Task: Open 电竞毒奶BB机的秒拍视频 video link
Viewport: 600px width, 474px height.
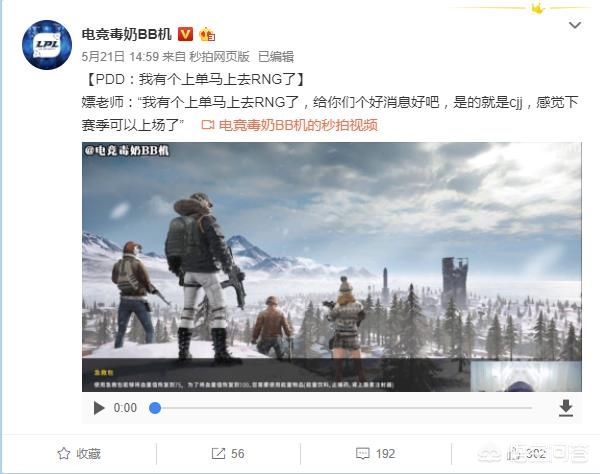Action: (x=298, y=125)
